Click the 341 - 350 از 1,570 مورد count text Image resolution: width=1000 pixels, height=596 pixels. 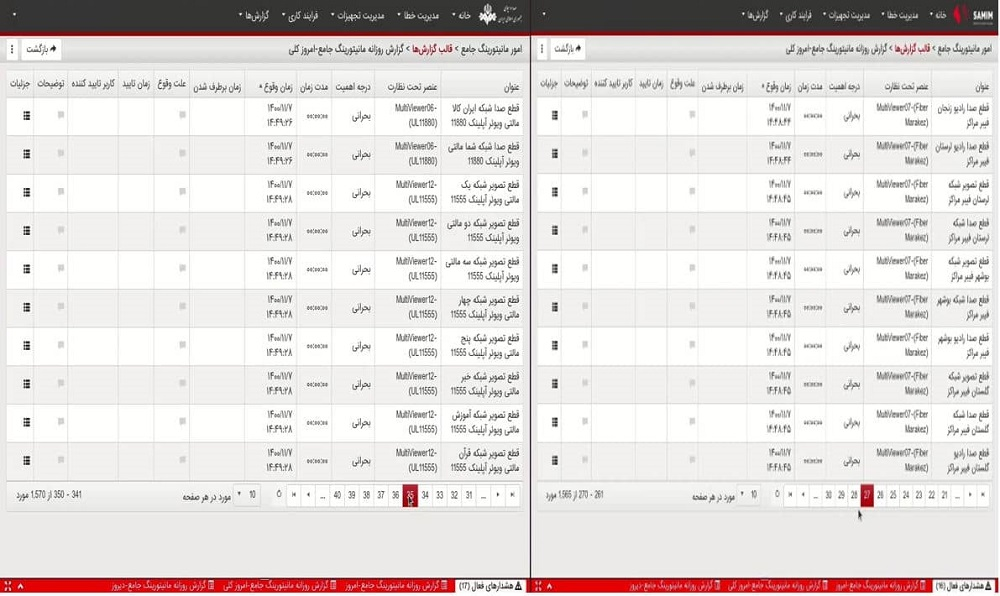(49, 495)
